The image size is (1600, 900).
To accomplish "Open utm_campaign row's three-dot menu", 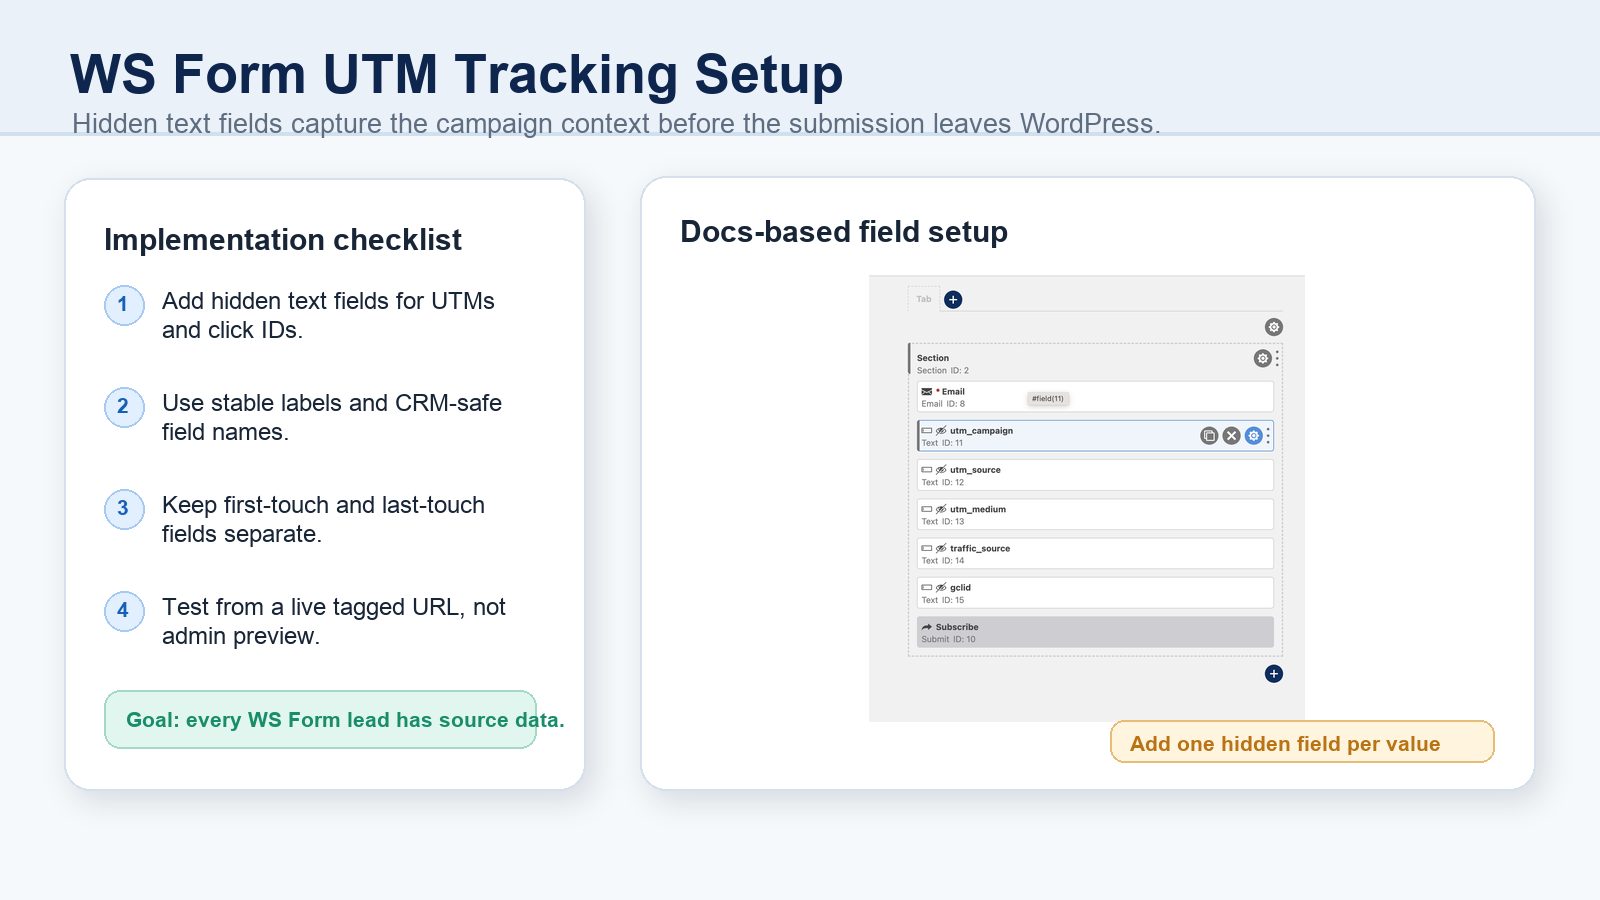I will point(1268,435).
